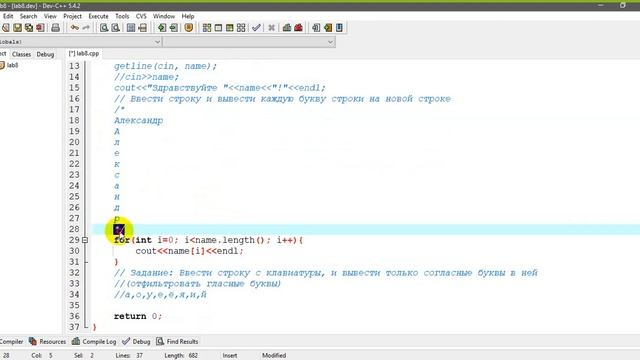Click the // Задание comment line
This screenshot has width=640, height=360.
(x=326, y=273)
